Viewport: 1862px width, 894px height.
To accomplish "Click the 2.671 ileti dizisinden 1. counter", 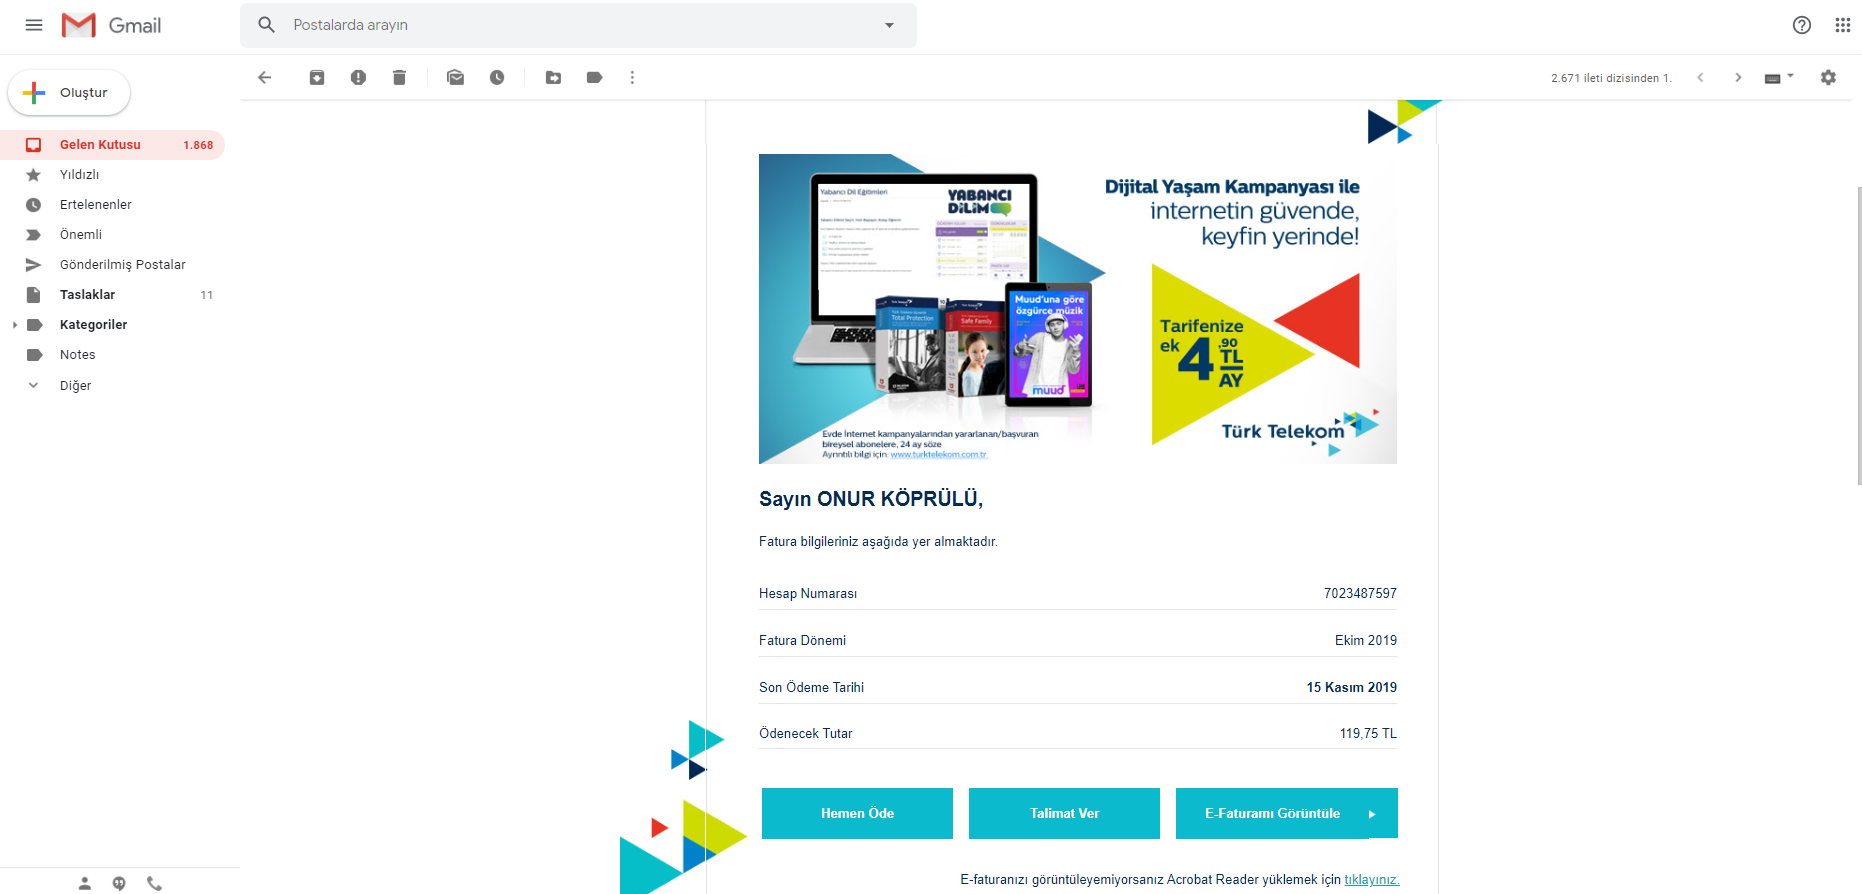I will point(1611,78).
